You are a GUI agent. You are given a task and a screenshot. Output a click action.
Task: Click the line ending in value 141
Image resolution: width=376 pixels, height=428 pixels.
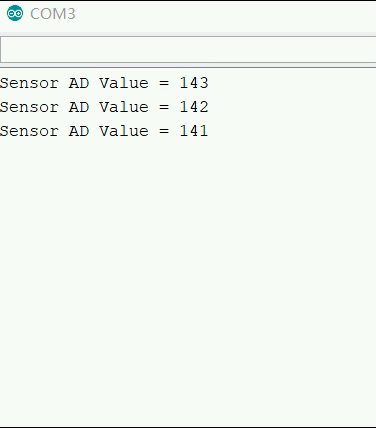pyautogui.click(x=104, y=131)
